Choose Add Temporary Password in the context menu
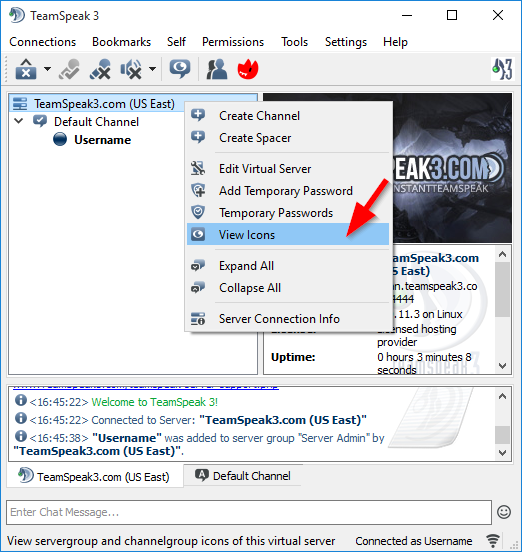522x552 pixels. [288, 191]
